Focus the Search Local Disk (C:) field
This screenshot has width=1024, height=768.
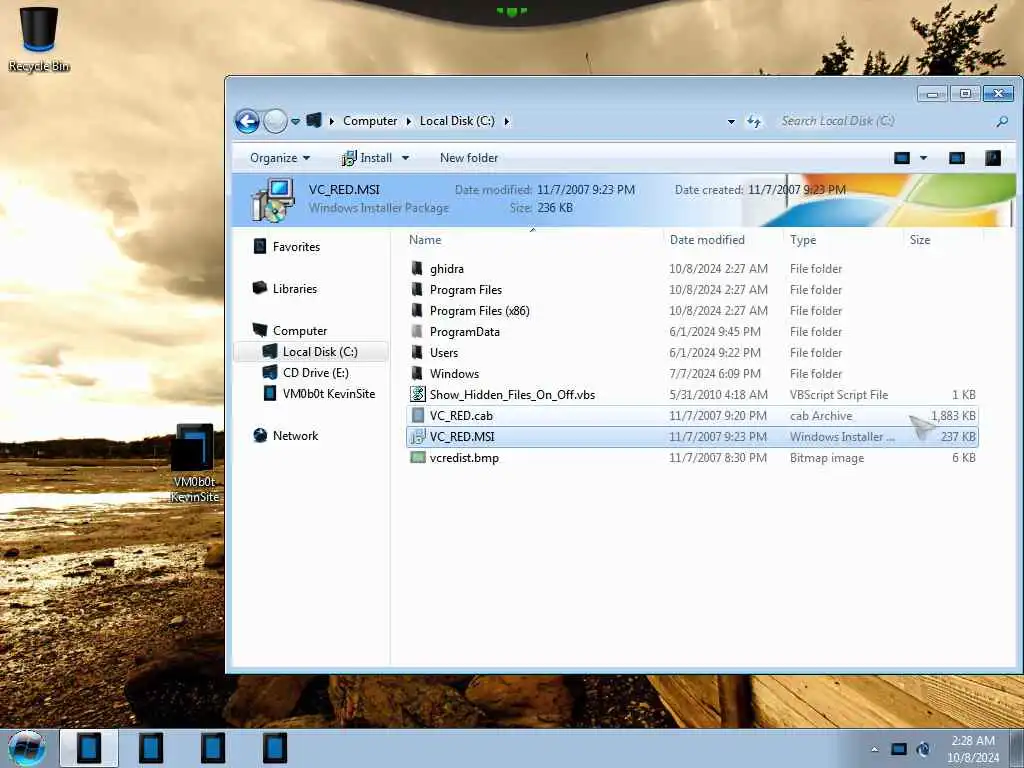pyautogui.click(x=885, y=121)
